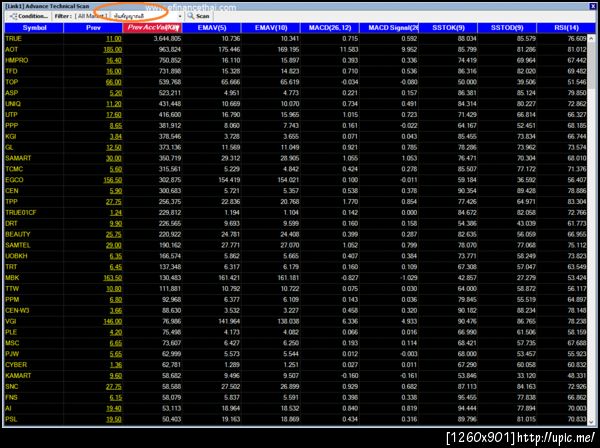Select the UNIQ symbol
Image resolution: width=600 pixels, height=448 pixels.
point(13,104)
